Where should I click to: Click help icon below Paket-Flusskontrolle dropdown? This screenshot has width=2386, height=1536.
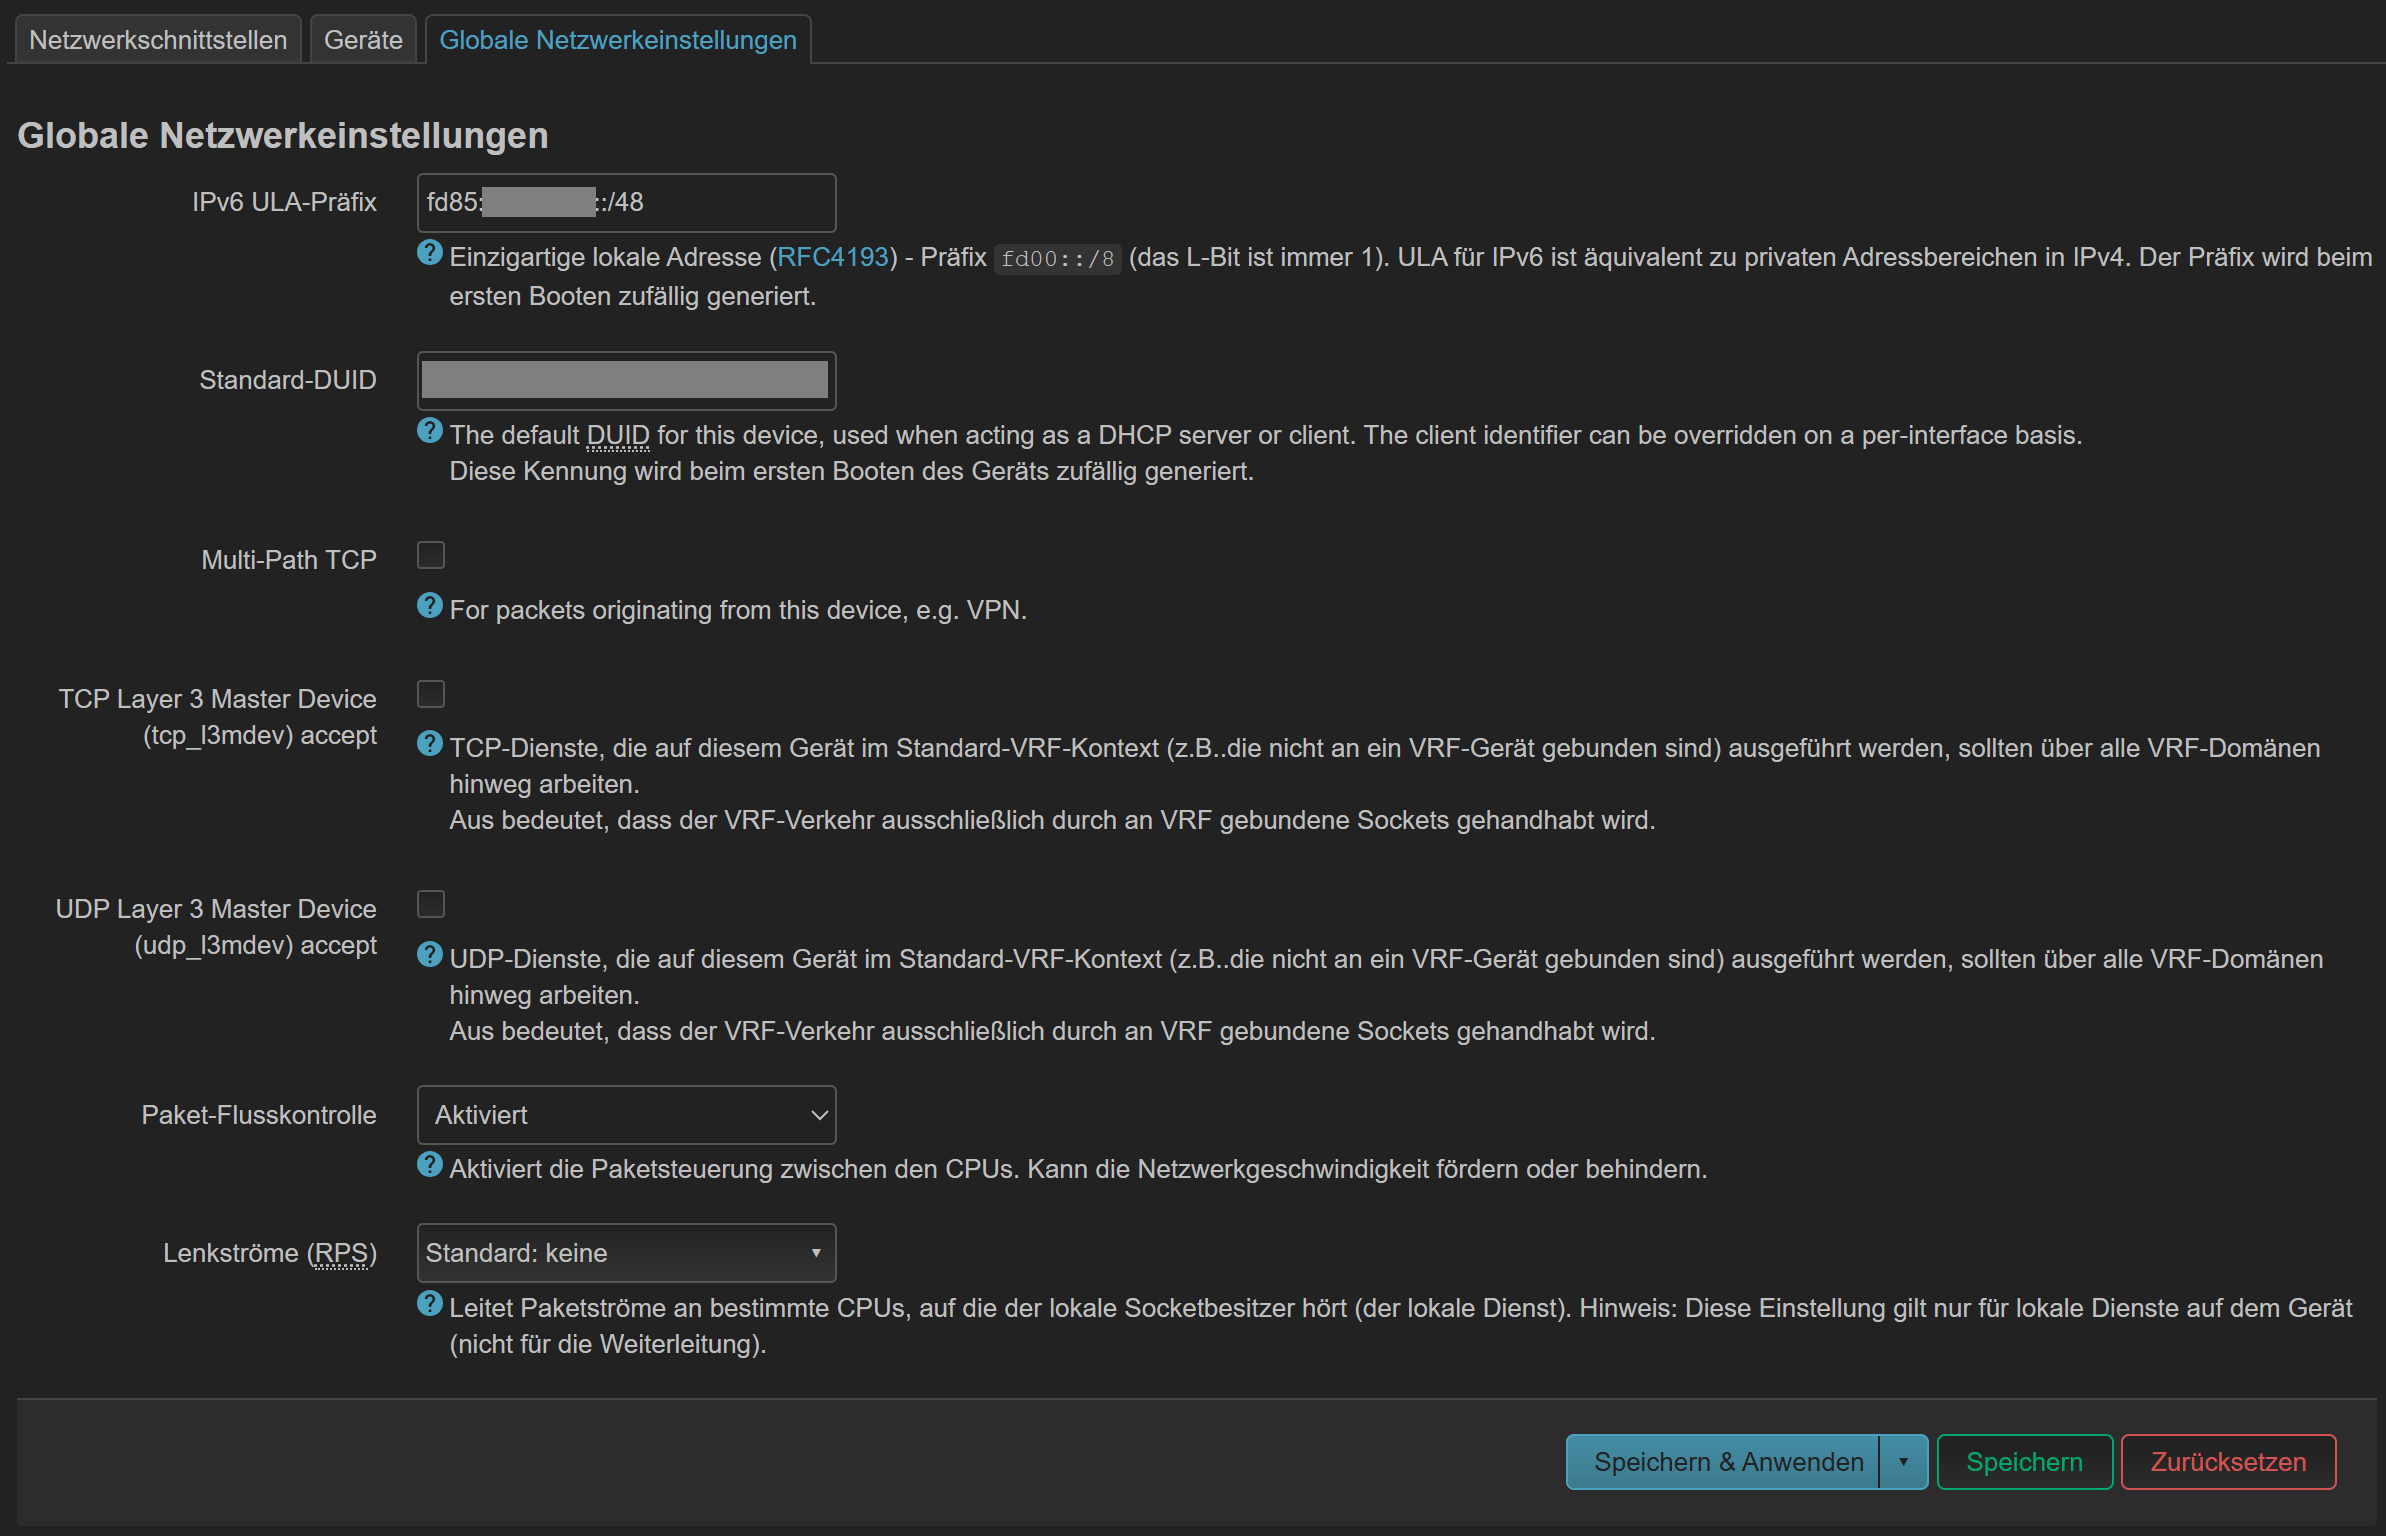(x=430, y=1165)
